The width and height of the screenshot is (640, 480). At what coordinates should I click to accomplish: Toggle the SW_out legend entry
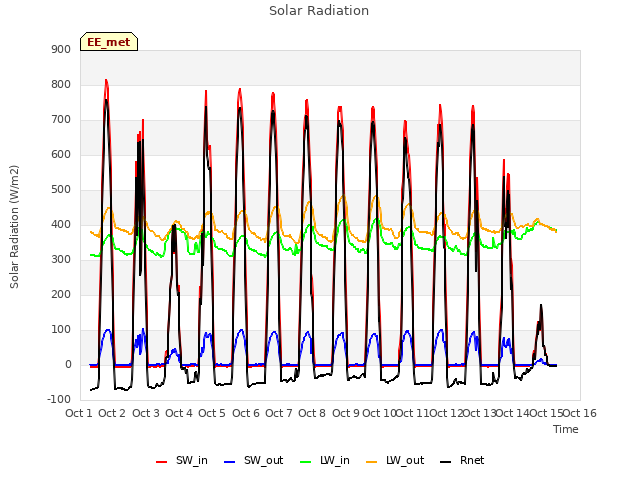pyautogui.click(x=253, y=460)
